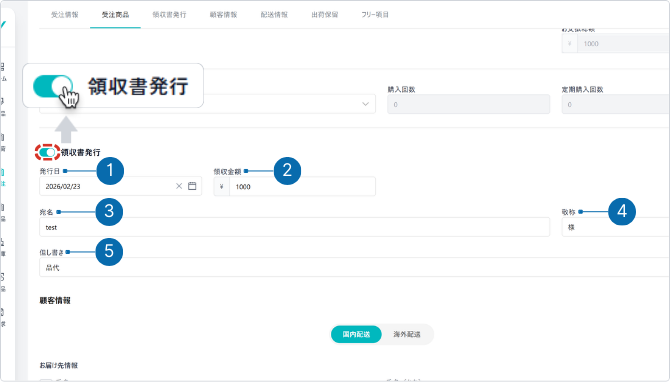Click the 定期購入回数 field

click(x=615, y=104)
